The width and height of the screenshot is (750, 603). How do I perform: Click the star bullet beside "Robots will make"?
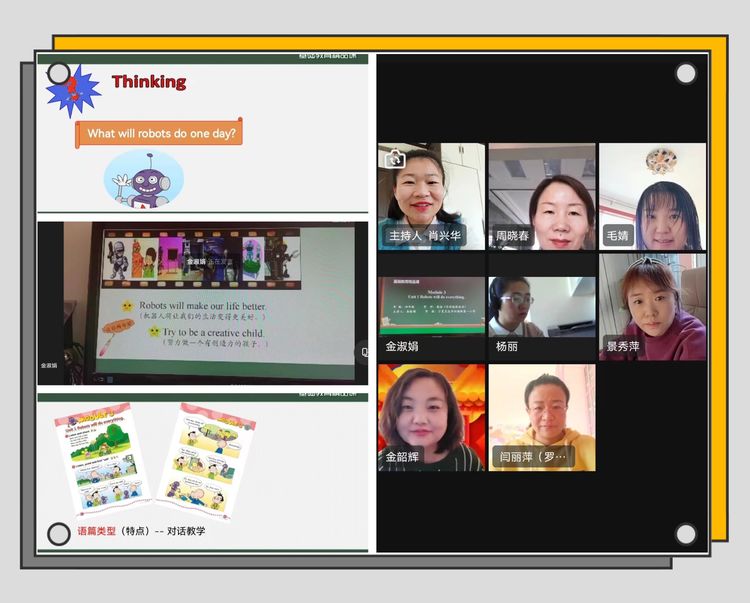[x=127, y=305]
